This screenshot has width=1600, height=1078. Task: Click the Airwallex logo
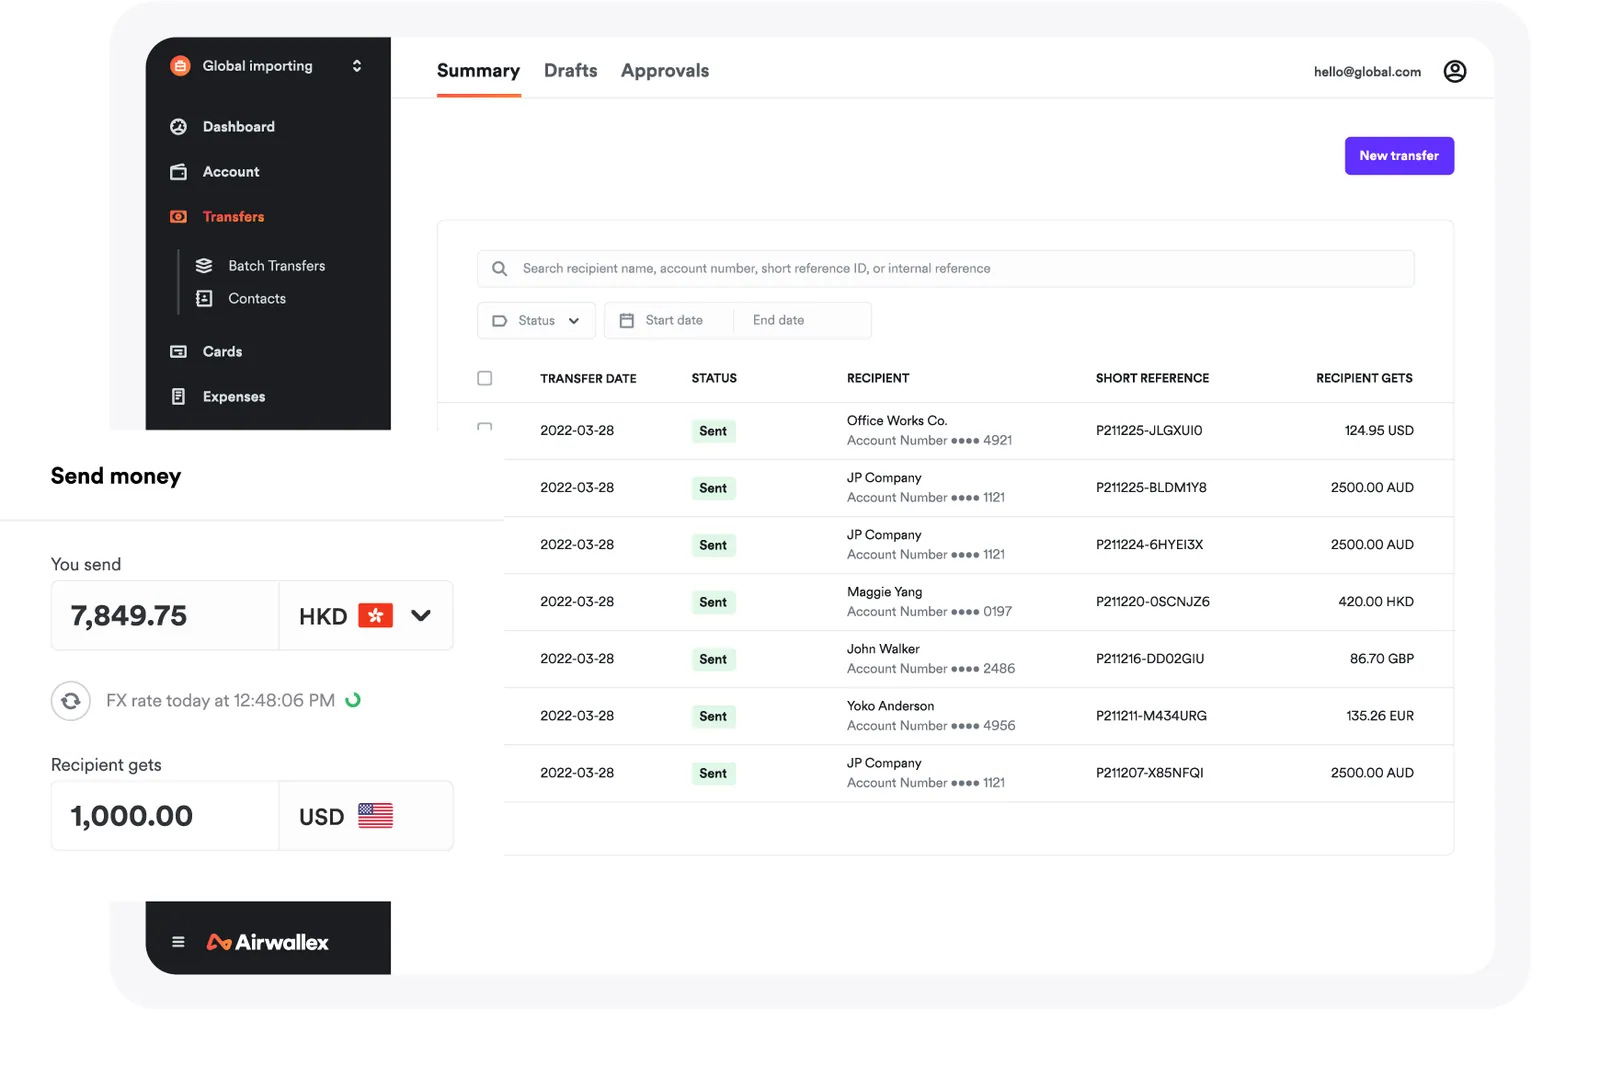[x=267, y=942]
